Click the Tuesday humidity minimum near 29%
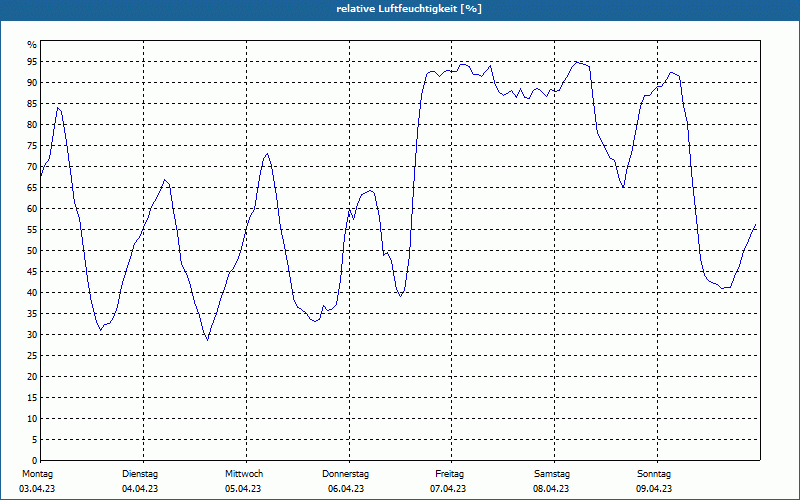800x500 pixels. (x=207, y=340)
